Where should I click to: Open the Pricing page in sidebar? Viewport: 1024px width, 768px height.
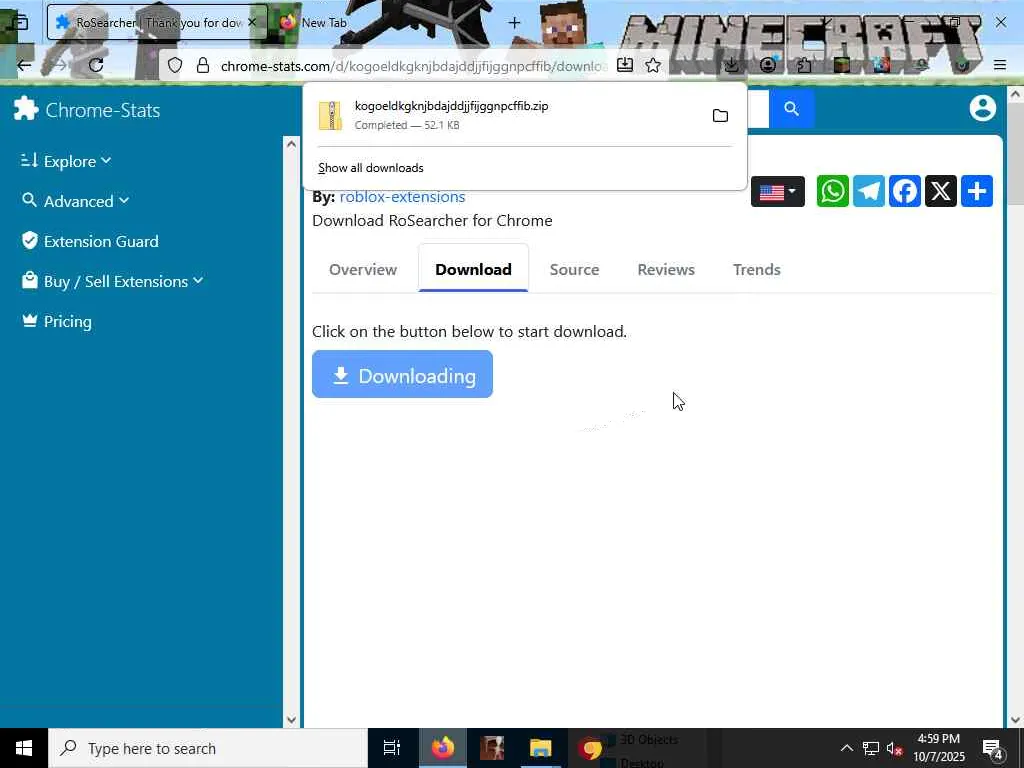point(57,321)
